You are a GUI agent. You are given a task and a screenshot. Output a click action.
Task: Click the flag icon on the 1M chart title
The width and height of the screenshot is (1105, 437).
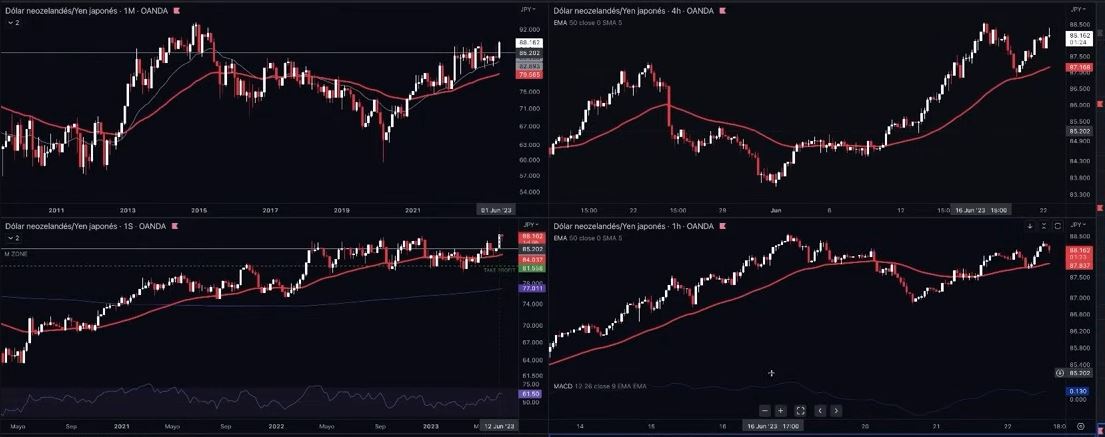click(177, 9)
